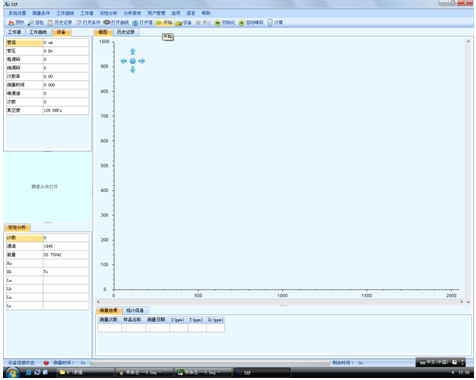The image size is (476, 380).
Task: Open the 系统设置 menu
Action: point(17,13)
